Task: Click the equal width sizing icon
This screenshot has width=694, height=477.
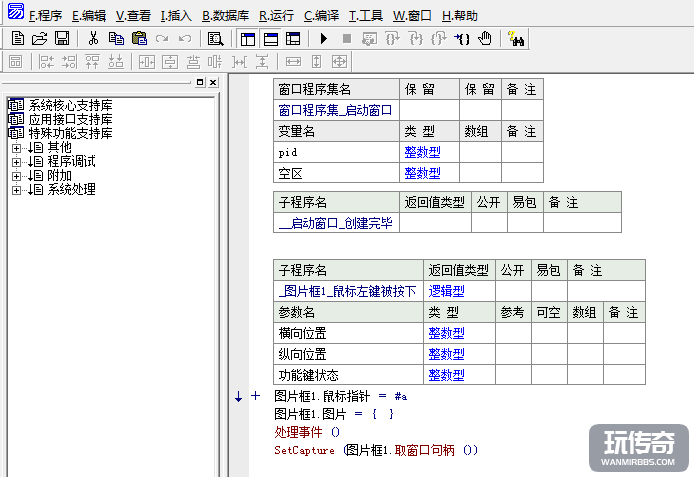Action: [293, 62]
